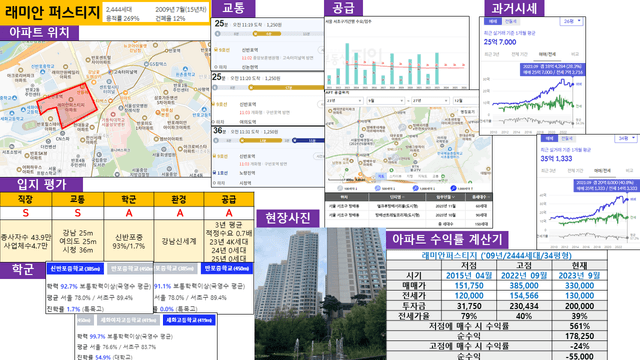Screen dimensions: 640x360
Task: Switch to 최근 3년 tab in 26평 chart
Action: point(491,54)
